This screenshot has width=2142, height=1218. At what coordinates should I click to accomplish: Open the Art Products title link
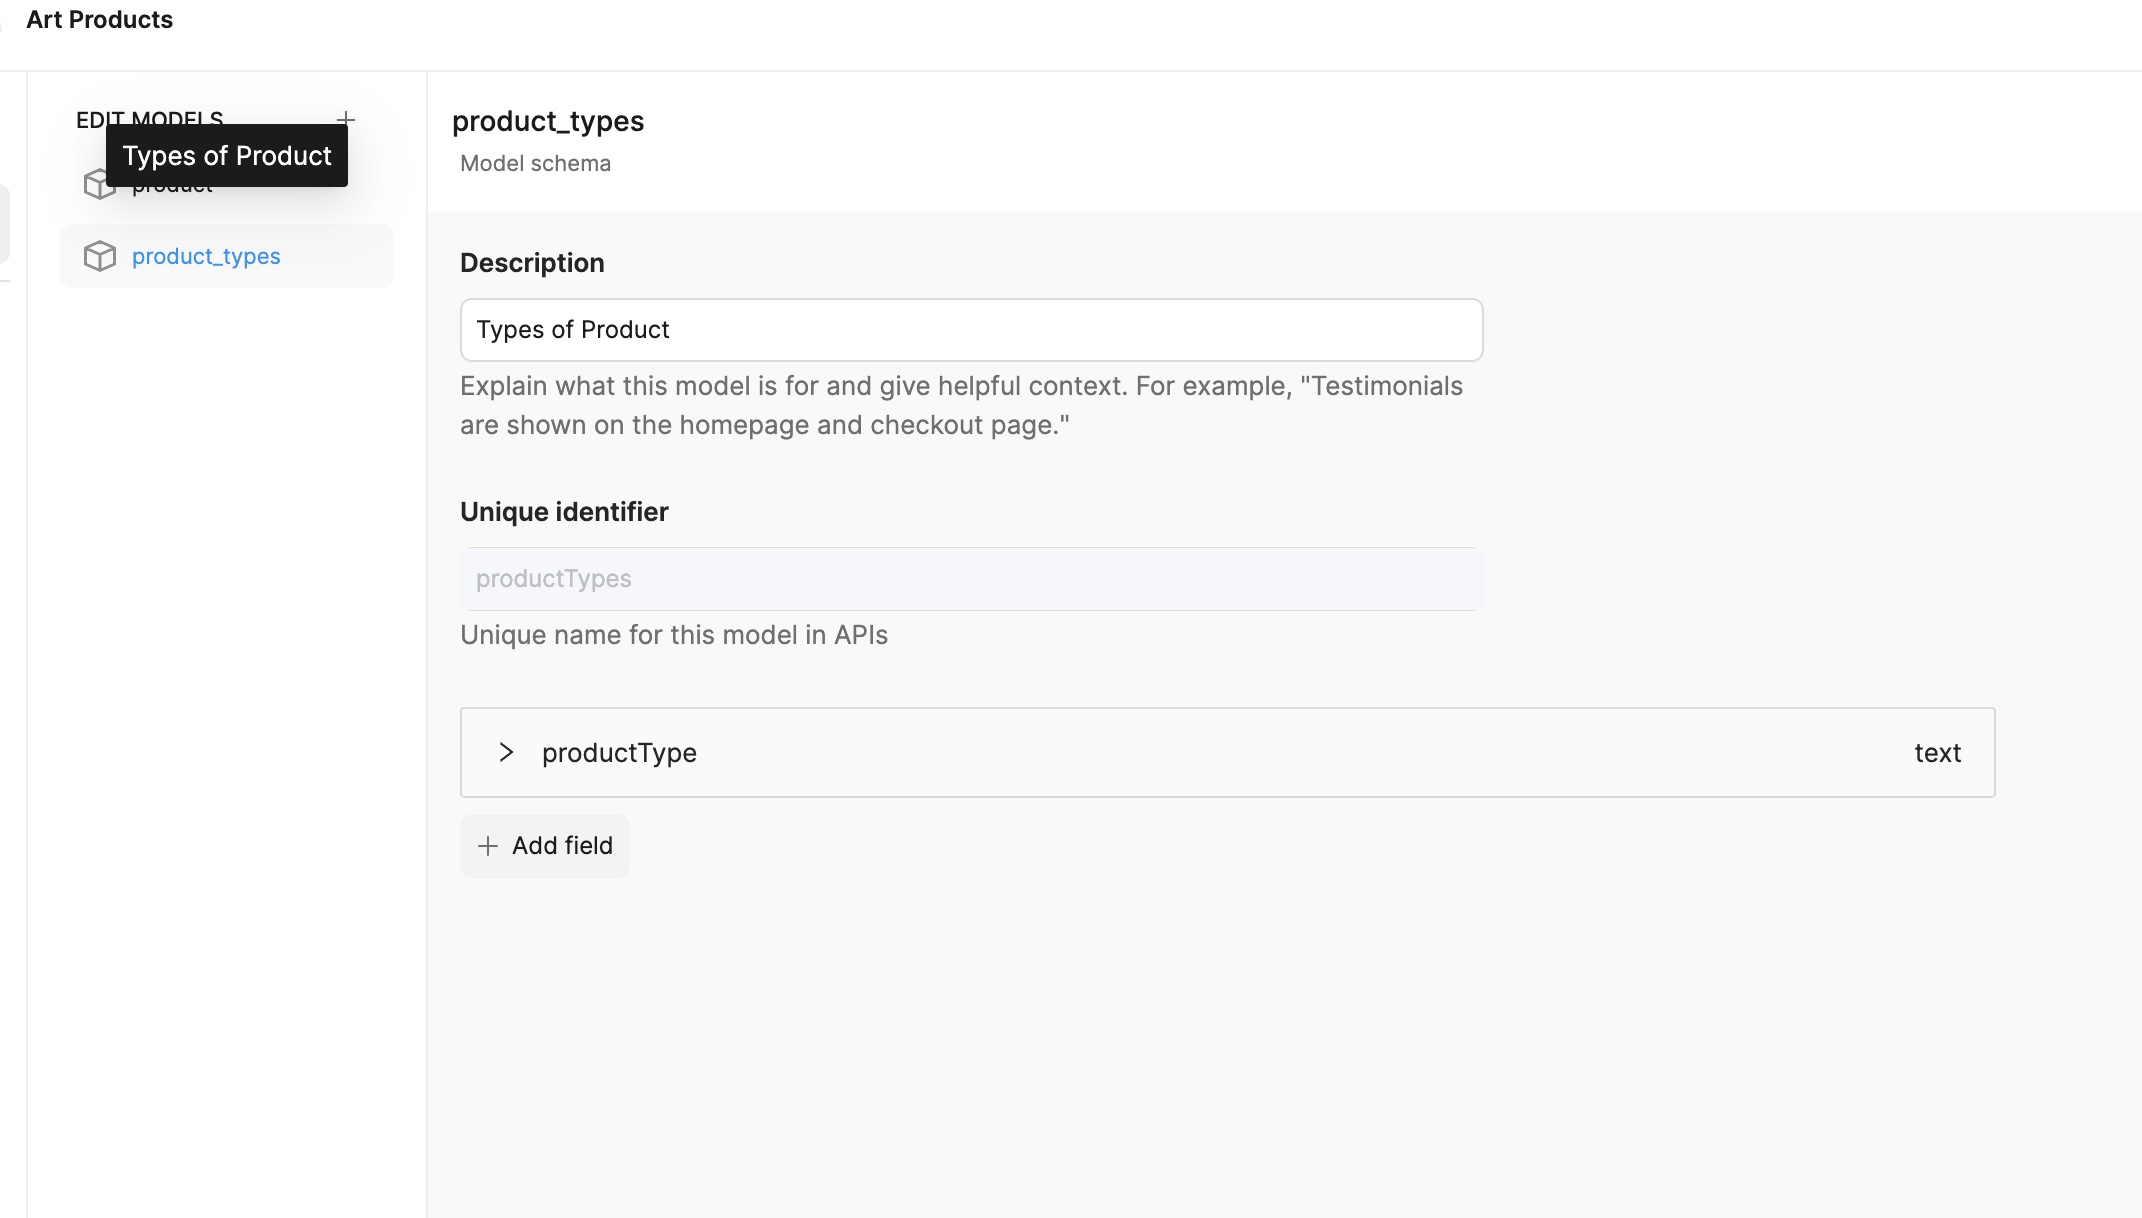99,20
